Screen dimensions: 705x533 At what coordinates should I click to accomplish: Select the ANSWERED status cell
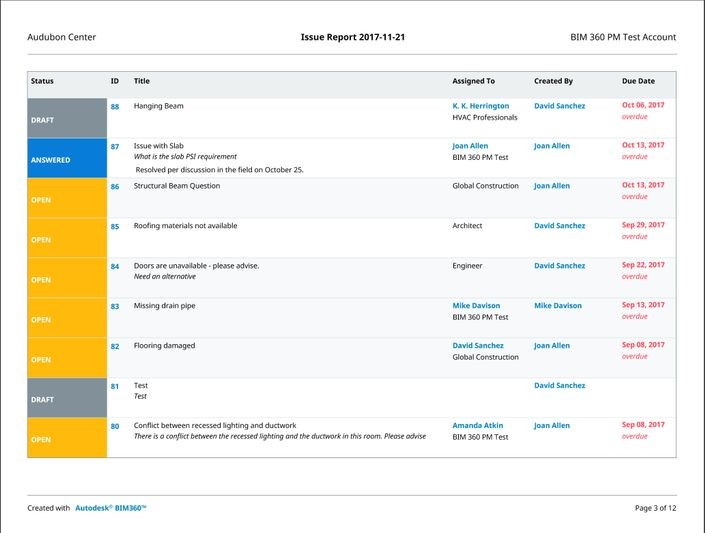coord(67,158)
